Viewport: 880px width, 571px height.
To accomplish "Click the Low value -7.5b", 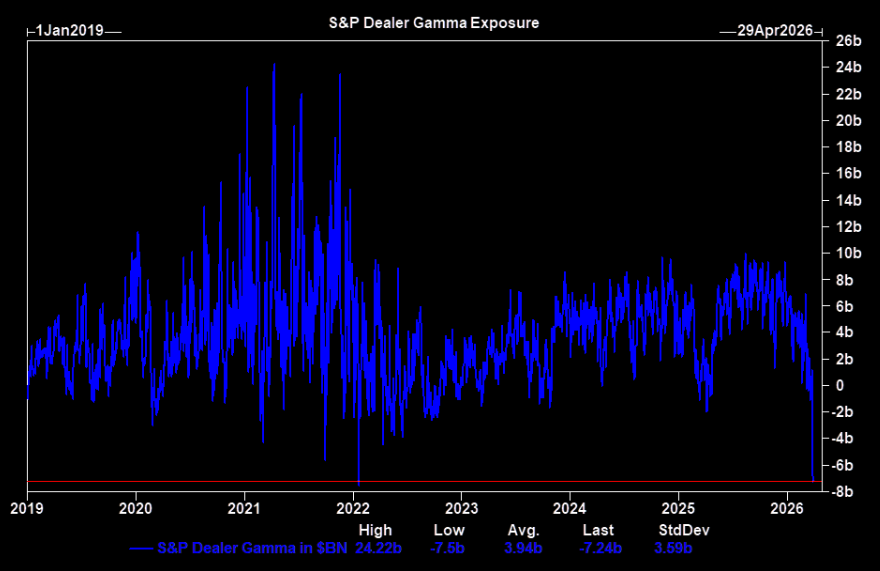I will tap(449, 548).
